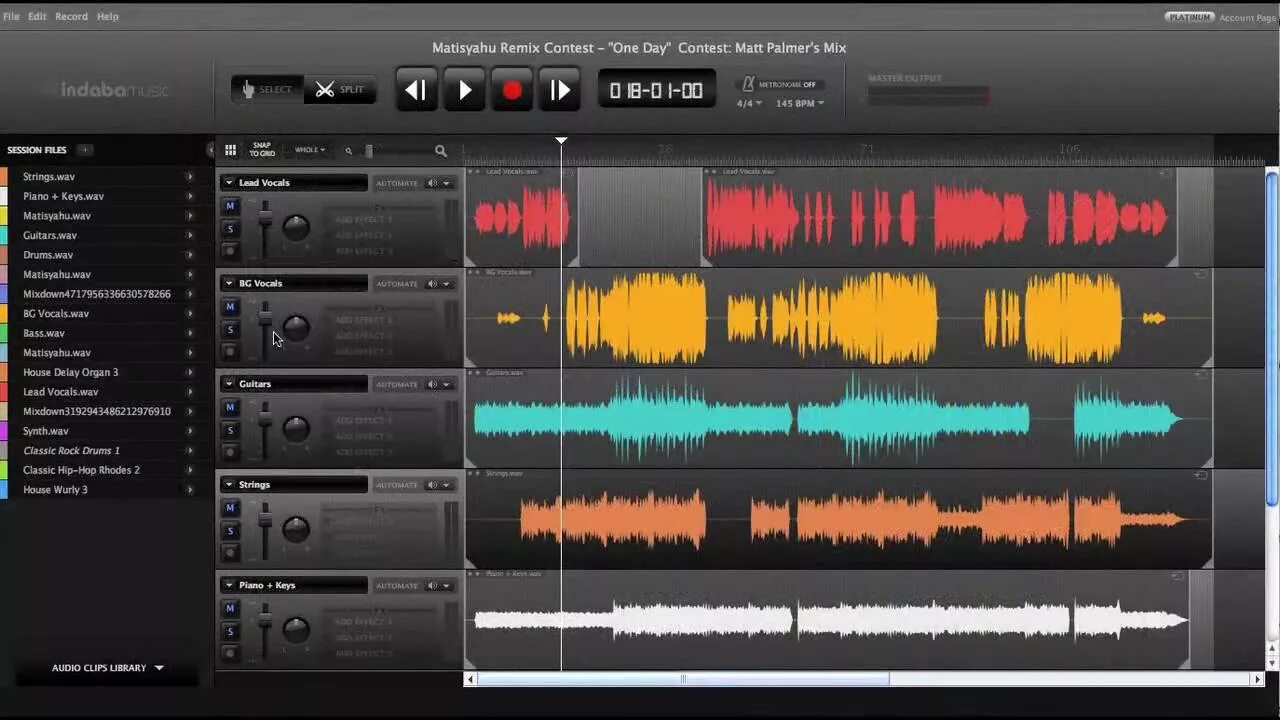The height and width of the screenshot is (720, 1280).
Task: Toggle the metronome on or off
Action: 779,84
